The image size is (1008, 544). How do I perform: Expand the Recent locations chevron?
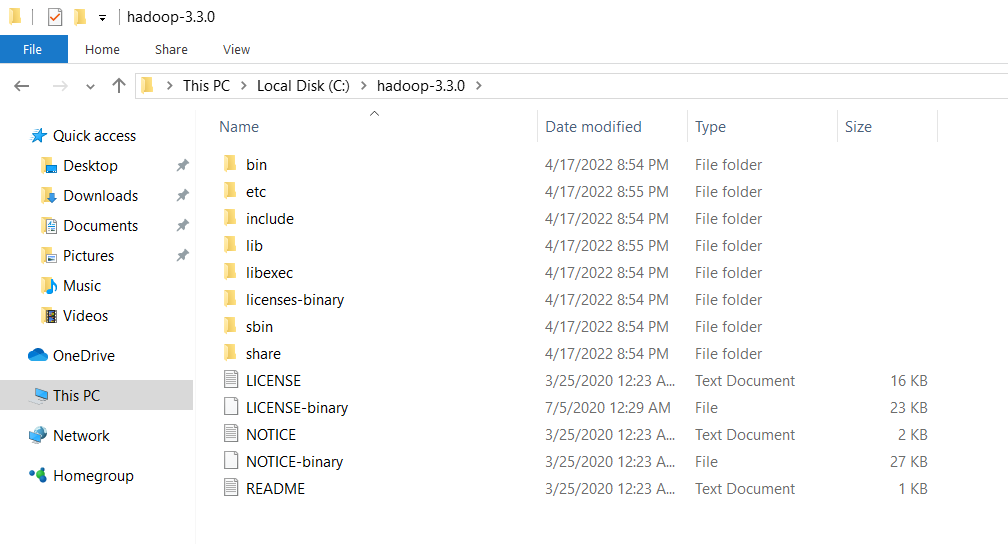(x=90, y=87)
